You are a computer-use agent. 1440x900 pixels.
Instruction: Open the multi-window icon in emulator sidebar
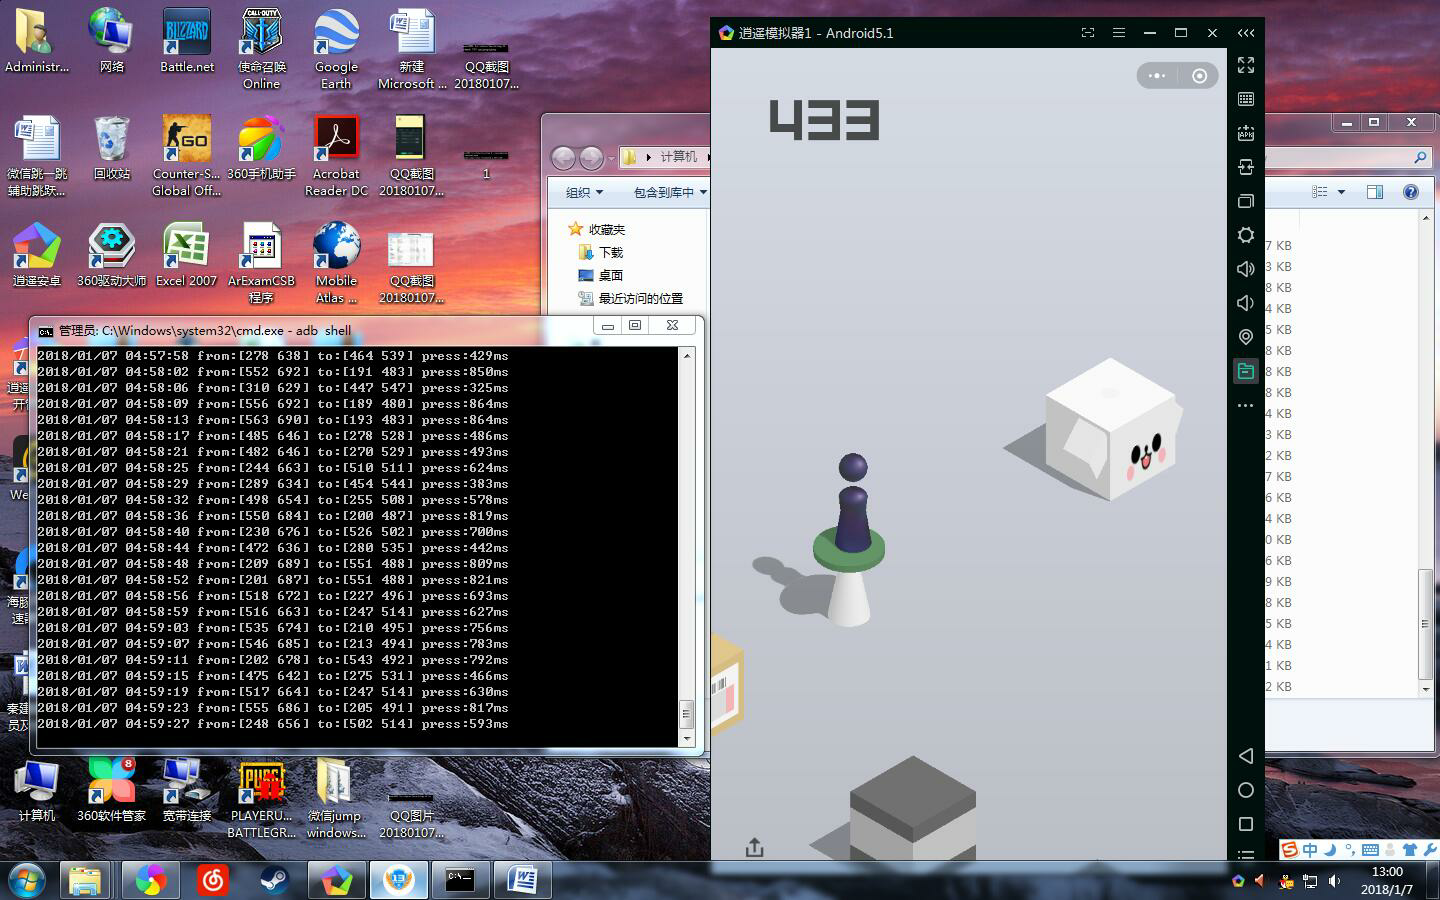1246,201
